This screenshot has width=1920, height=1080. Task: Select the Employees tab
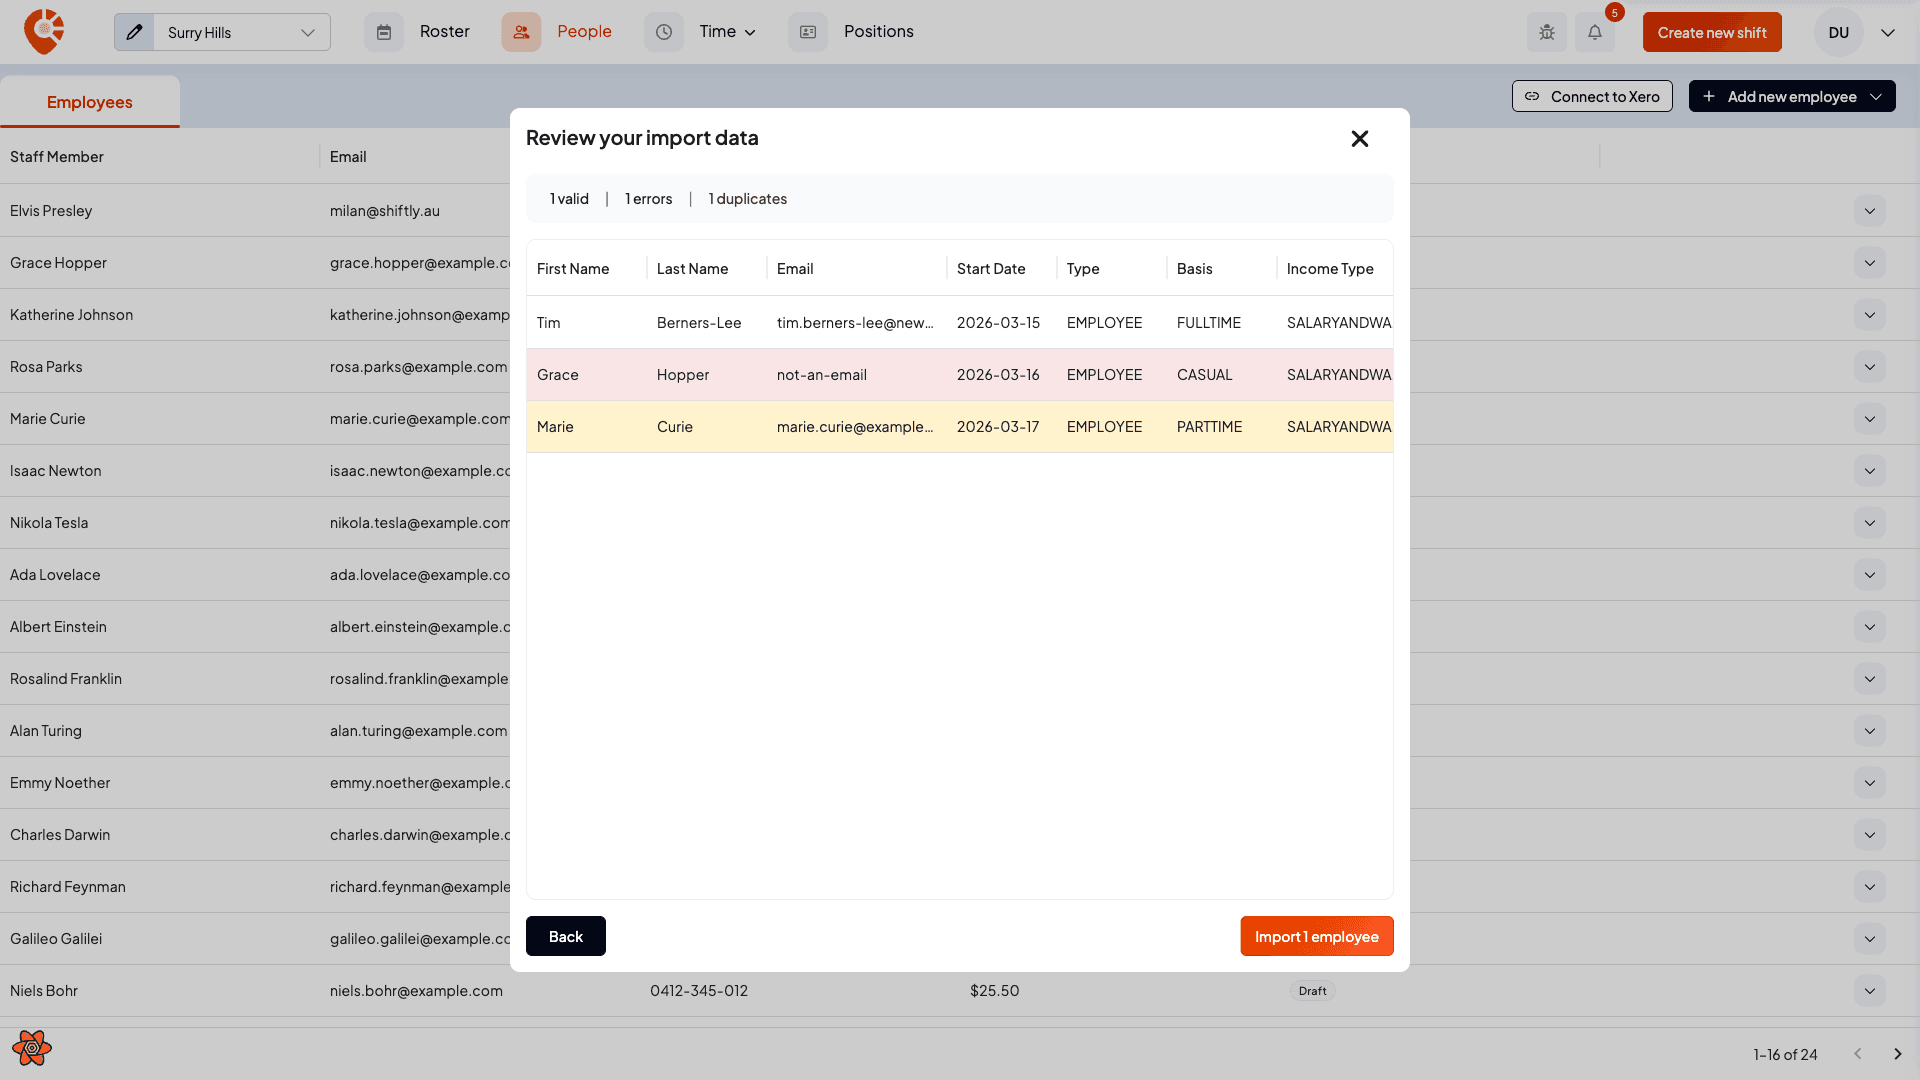tap(90, 102)
